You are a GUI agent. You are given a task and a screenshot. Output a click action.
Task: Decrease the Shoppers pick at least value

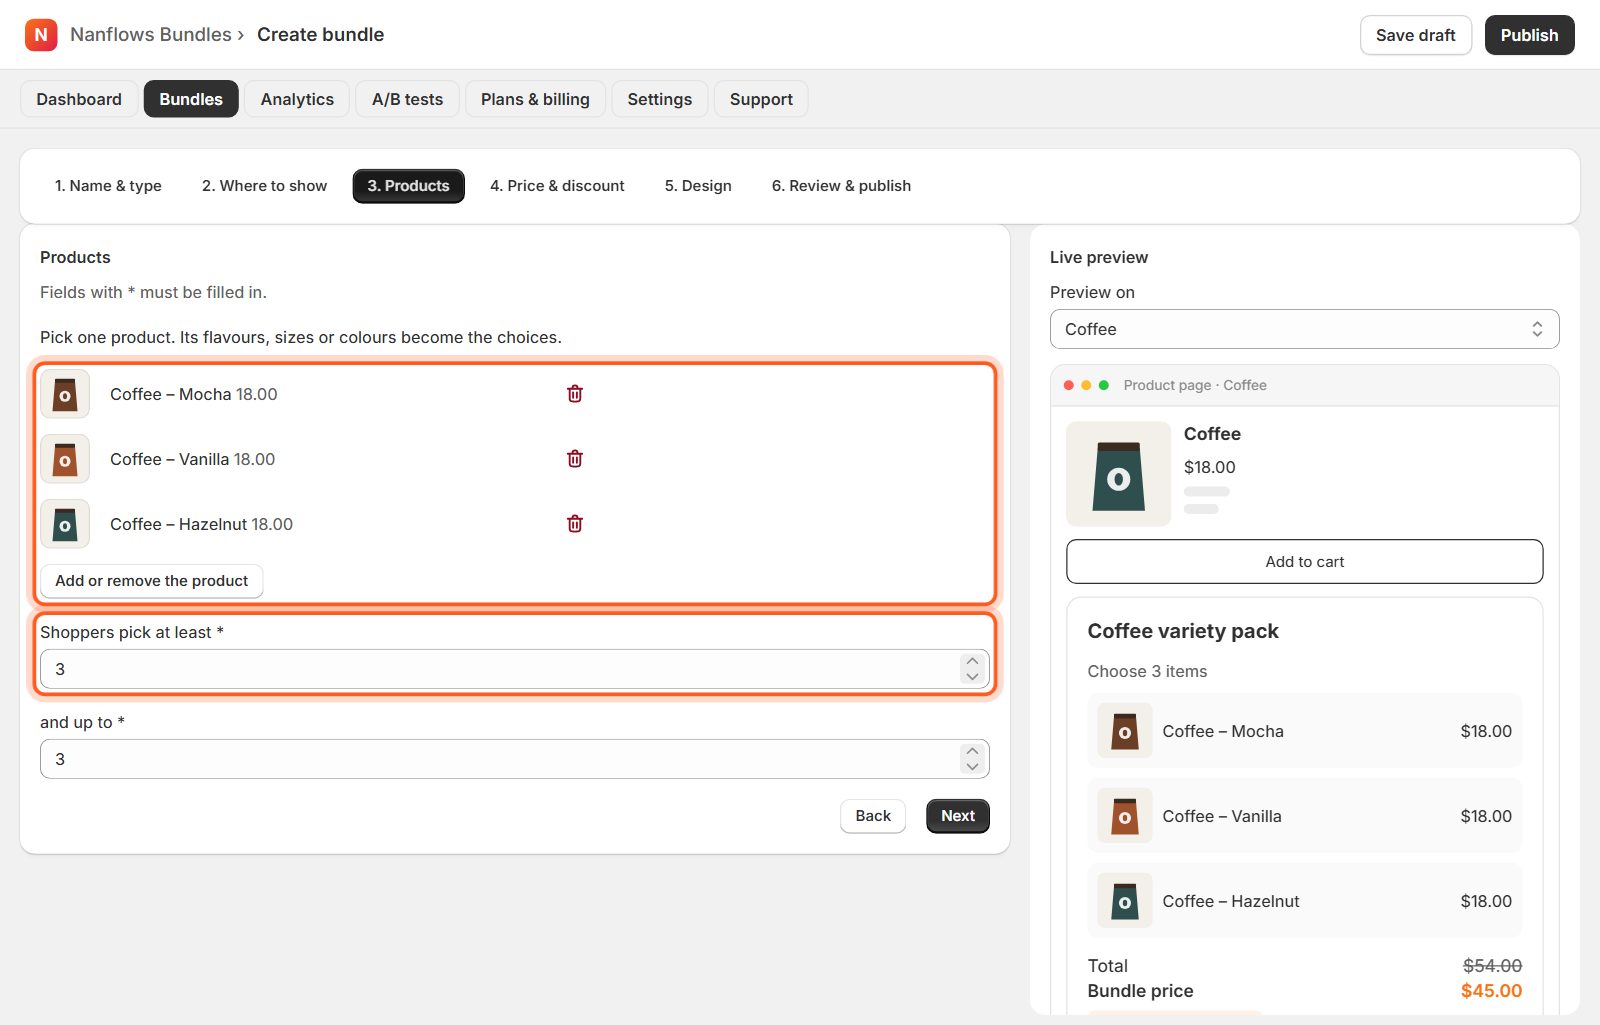coord(972,677)
